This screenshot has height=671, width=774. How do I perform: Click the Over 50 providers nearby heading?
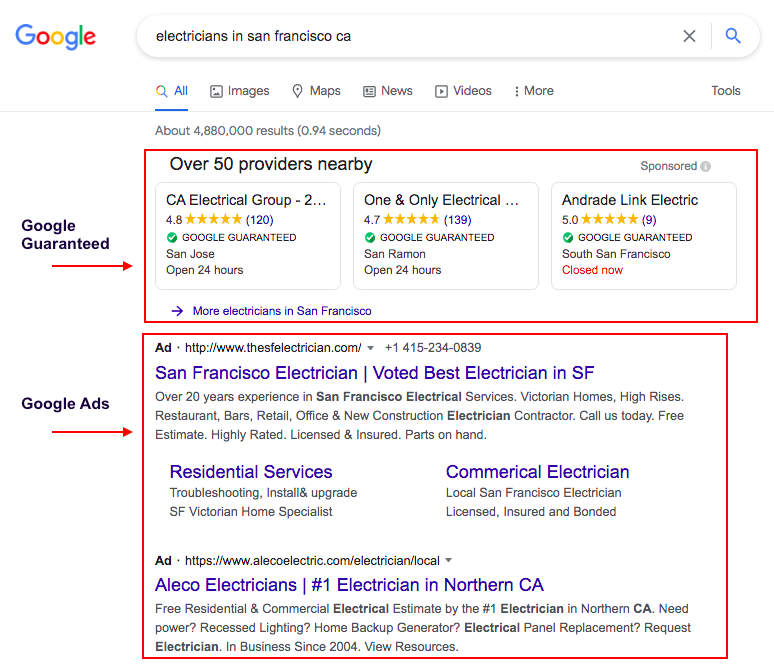click(271, 164)
